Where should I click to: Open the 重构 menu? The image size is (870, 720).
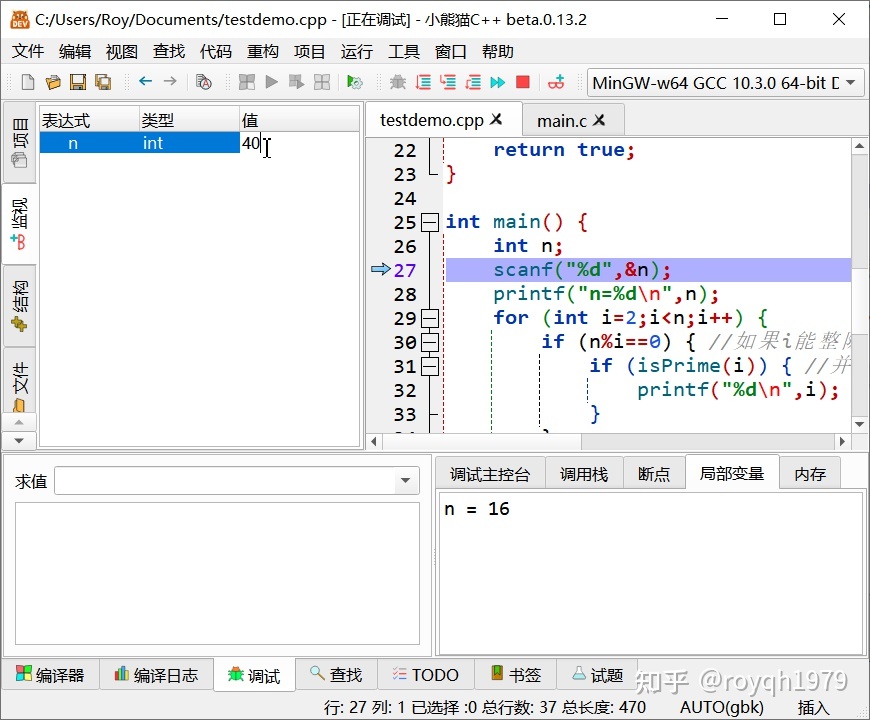(x=263, y=52)
